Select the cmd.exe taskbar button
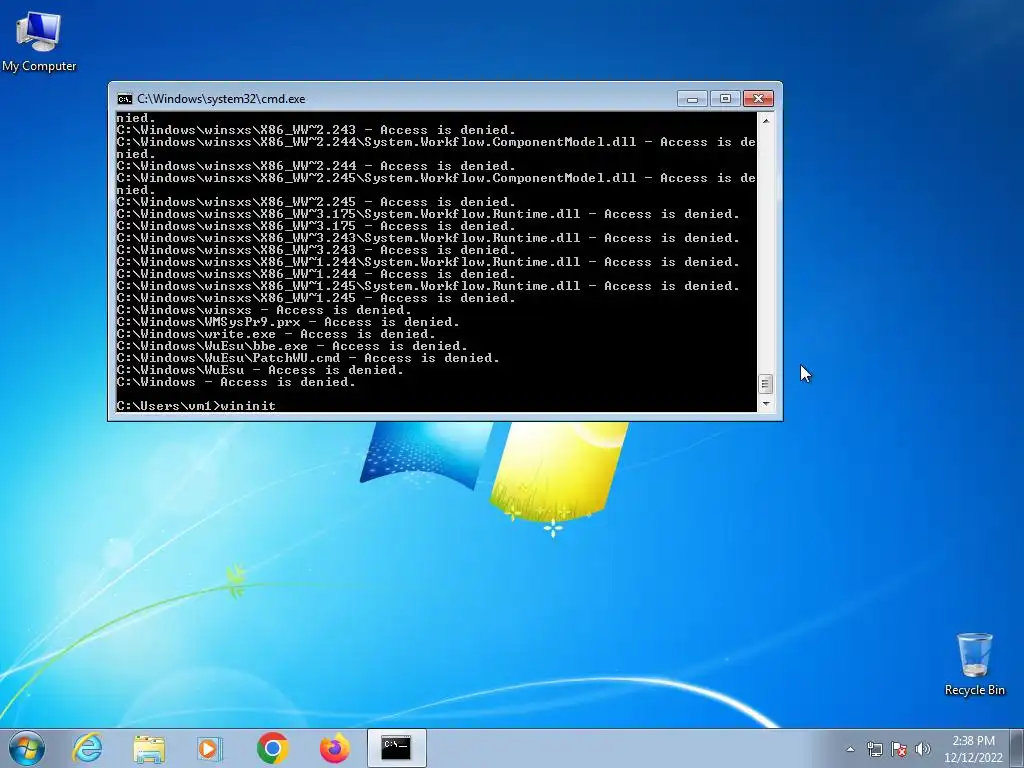This screenshot has width=1024, height=768. [396, 748]
